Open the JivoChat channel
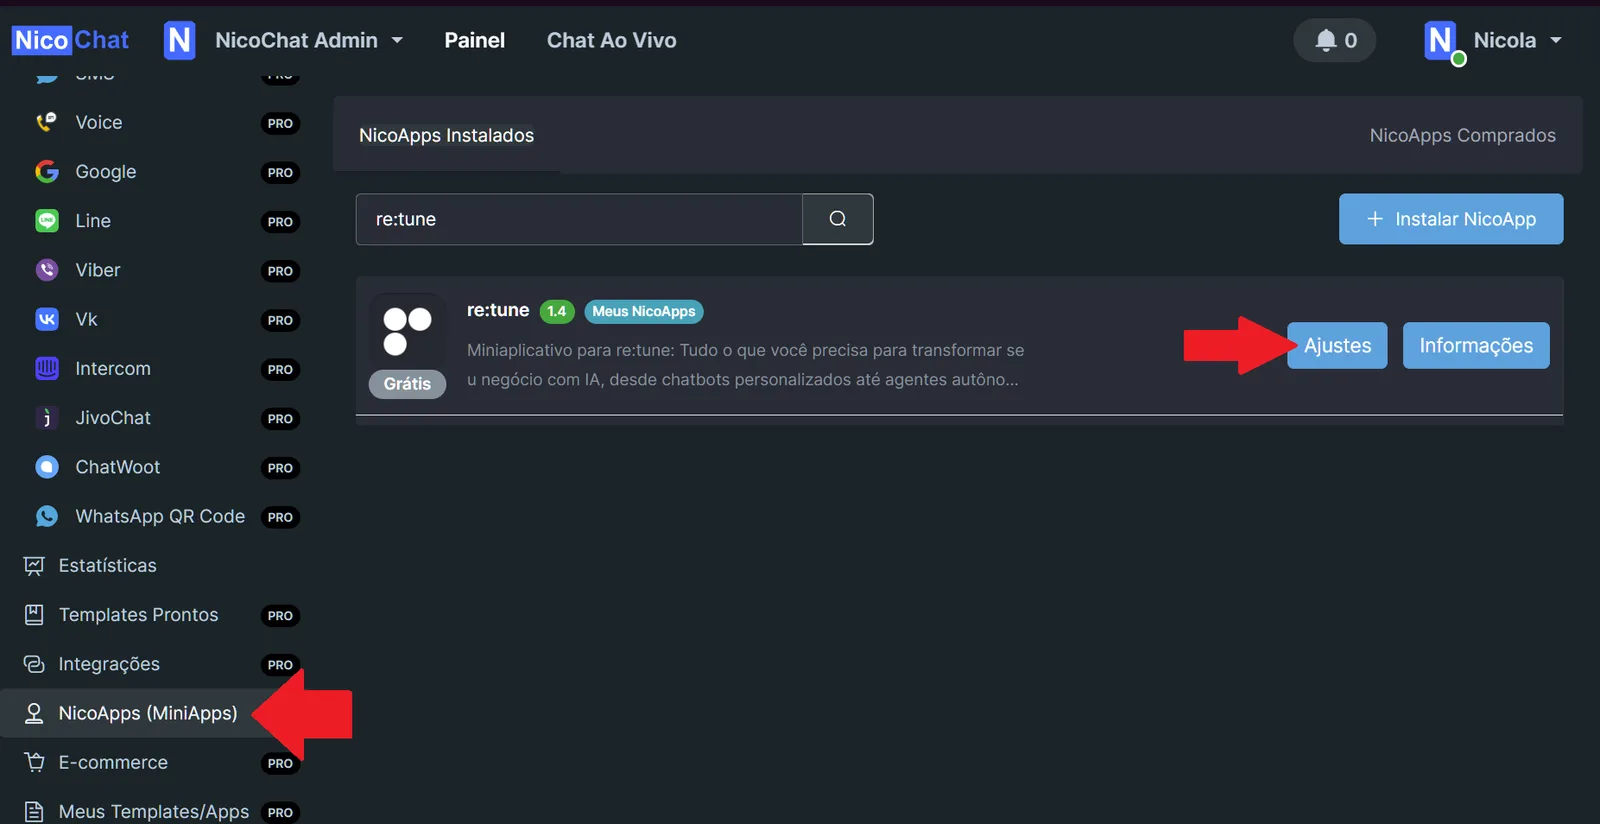The width and height of the screenshot is (1600, 824). pos(113,418)
